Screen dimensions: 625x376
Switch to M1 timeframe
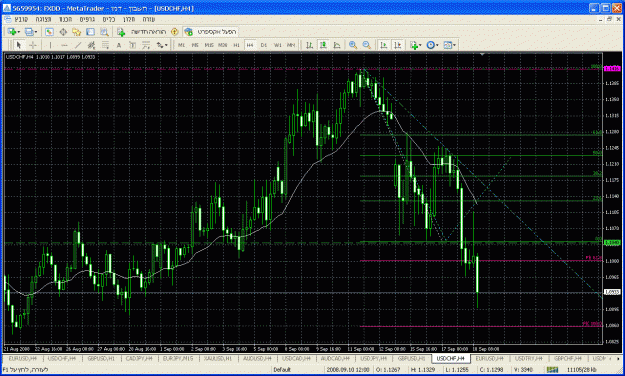(181, 45)
